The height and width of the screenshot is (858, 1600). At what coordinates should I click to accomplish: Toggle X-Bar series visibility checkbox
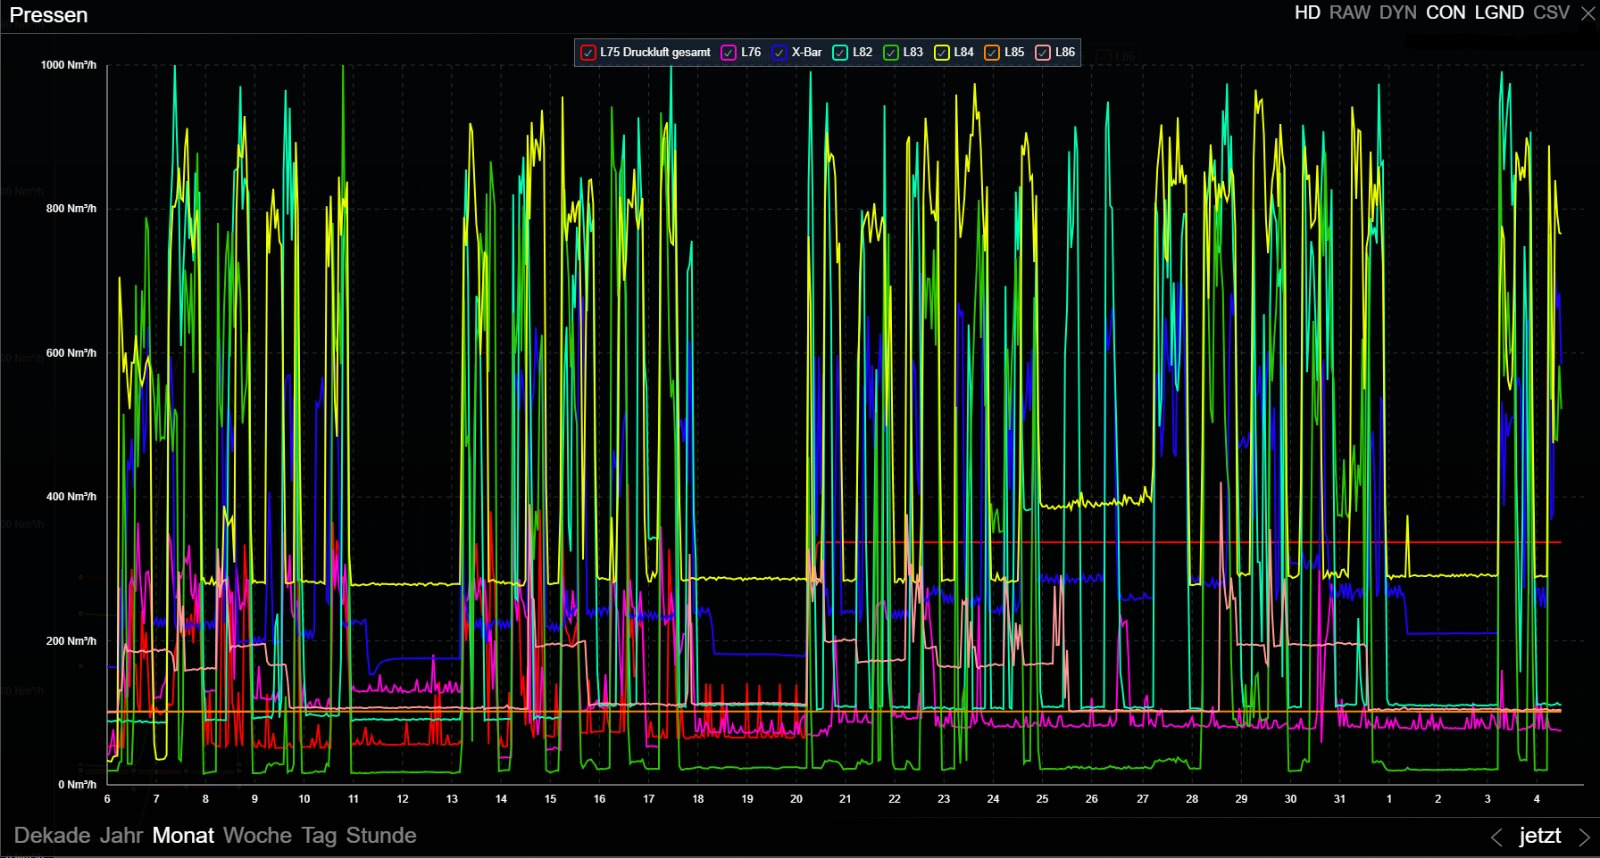click(779, 53)
